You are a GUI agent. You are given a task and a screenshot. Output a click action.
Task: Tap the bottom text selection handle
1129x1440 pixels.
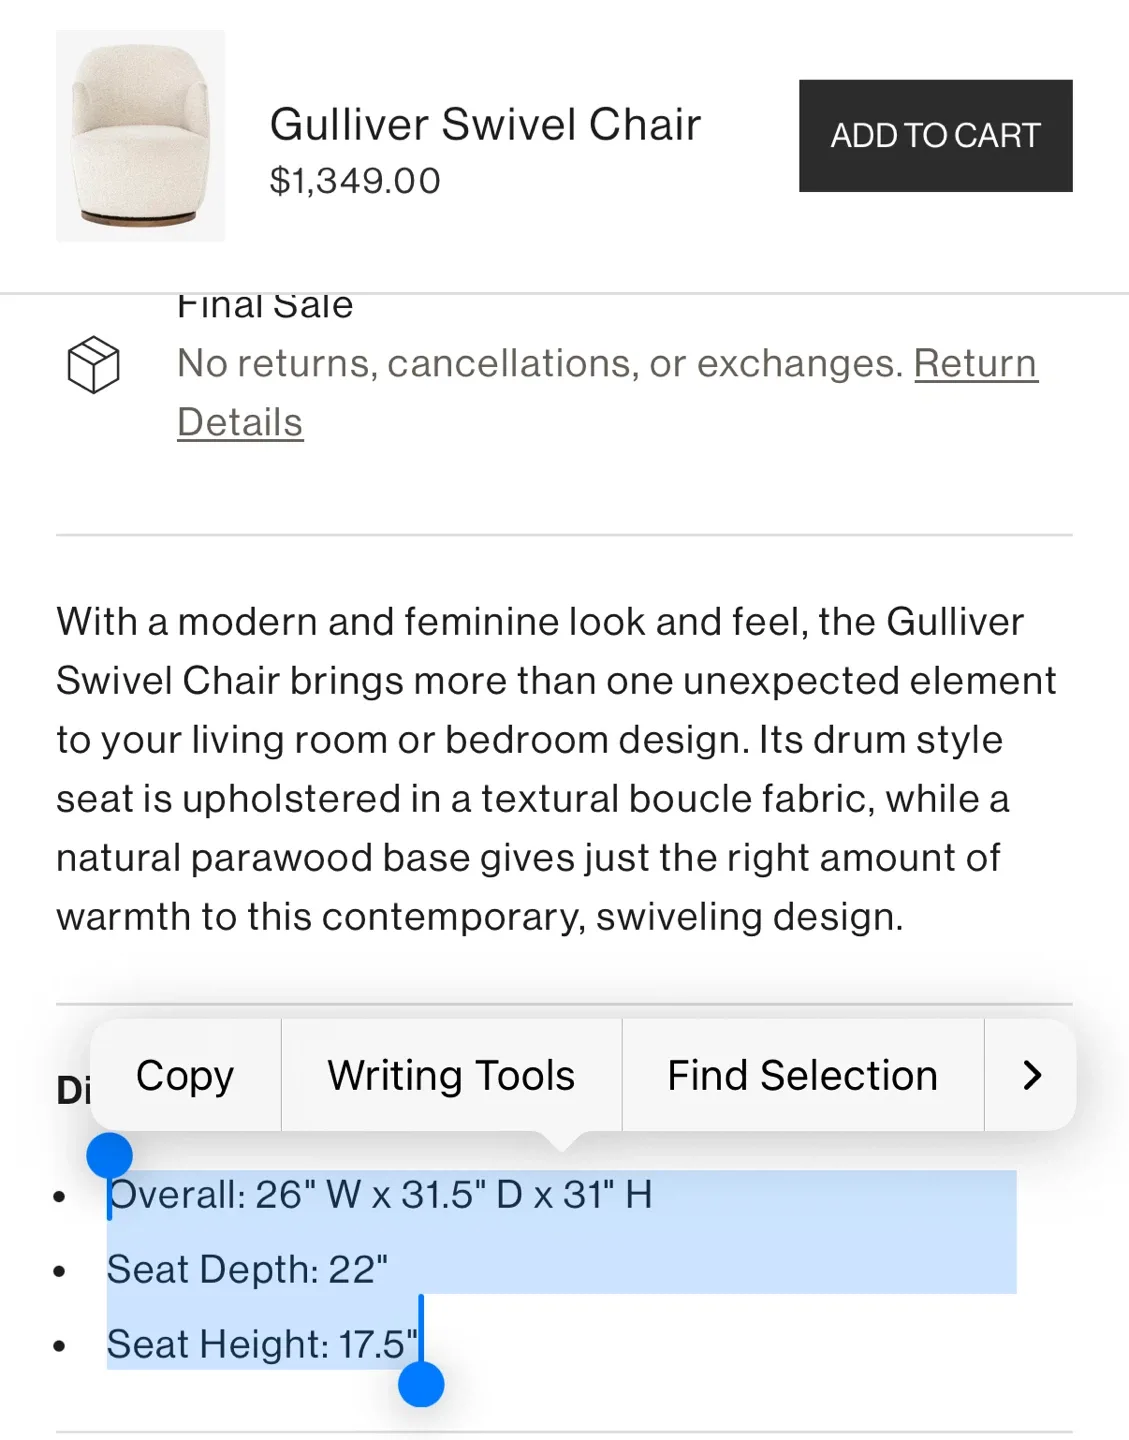(421, 1385)
